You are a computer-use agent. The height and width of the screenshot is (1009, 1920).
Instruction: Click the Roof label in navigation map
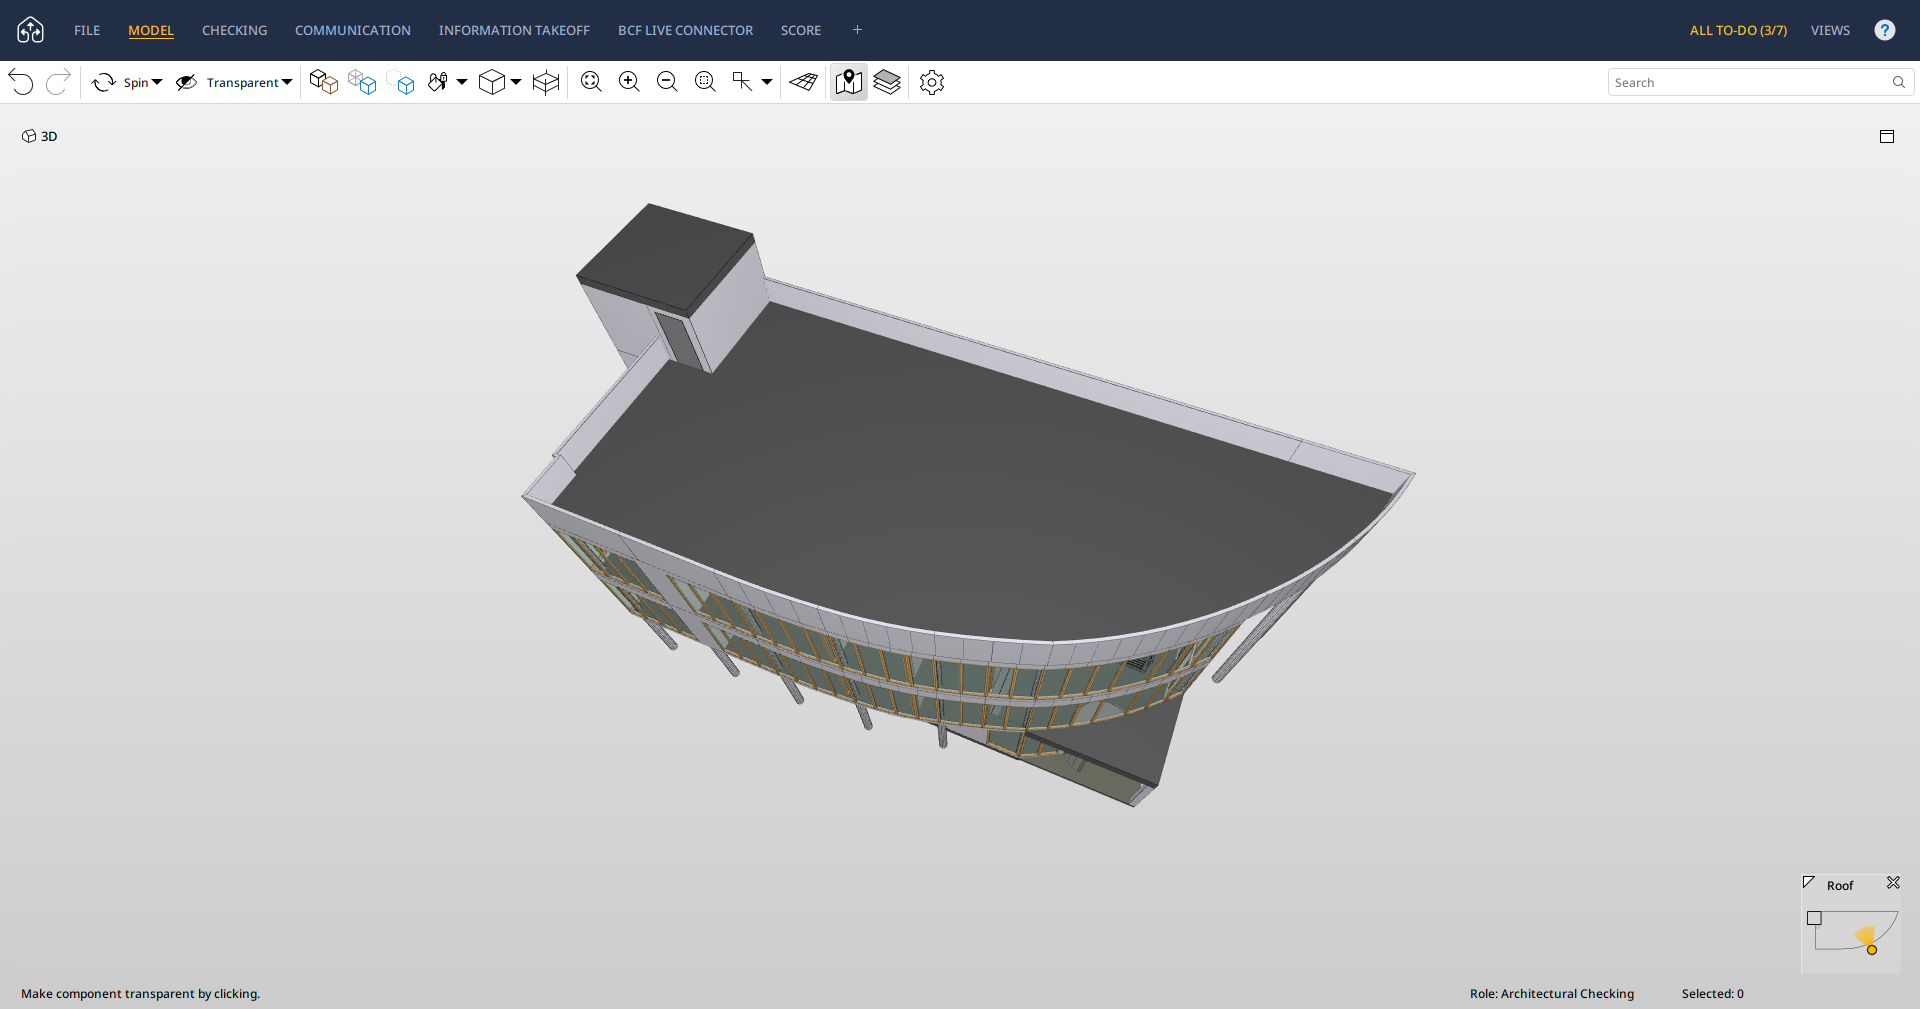1840,886
